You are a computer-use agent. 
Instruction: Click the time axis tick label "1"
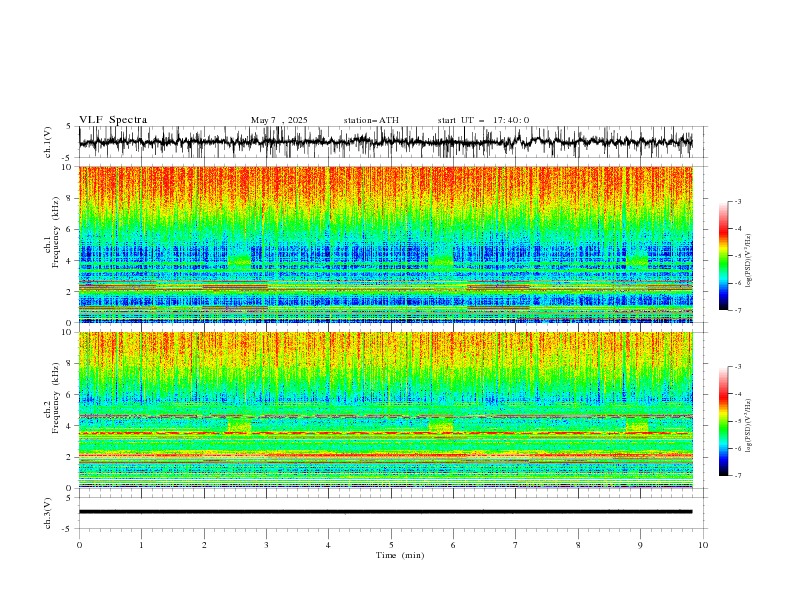141,545
